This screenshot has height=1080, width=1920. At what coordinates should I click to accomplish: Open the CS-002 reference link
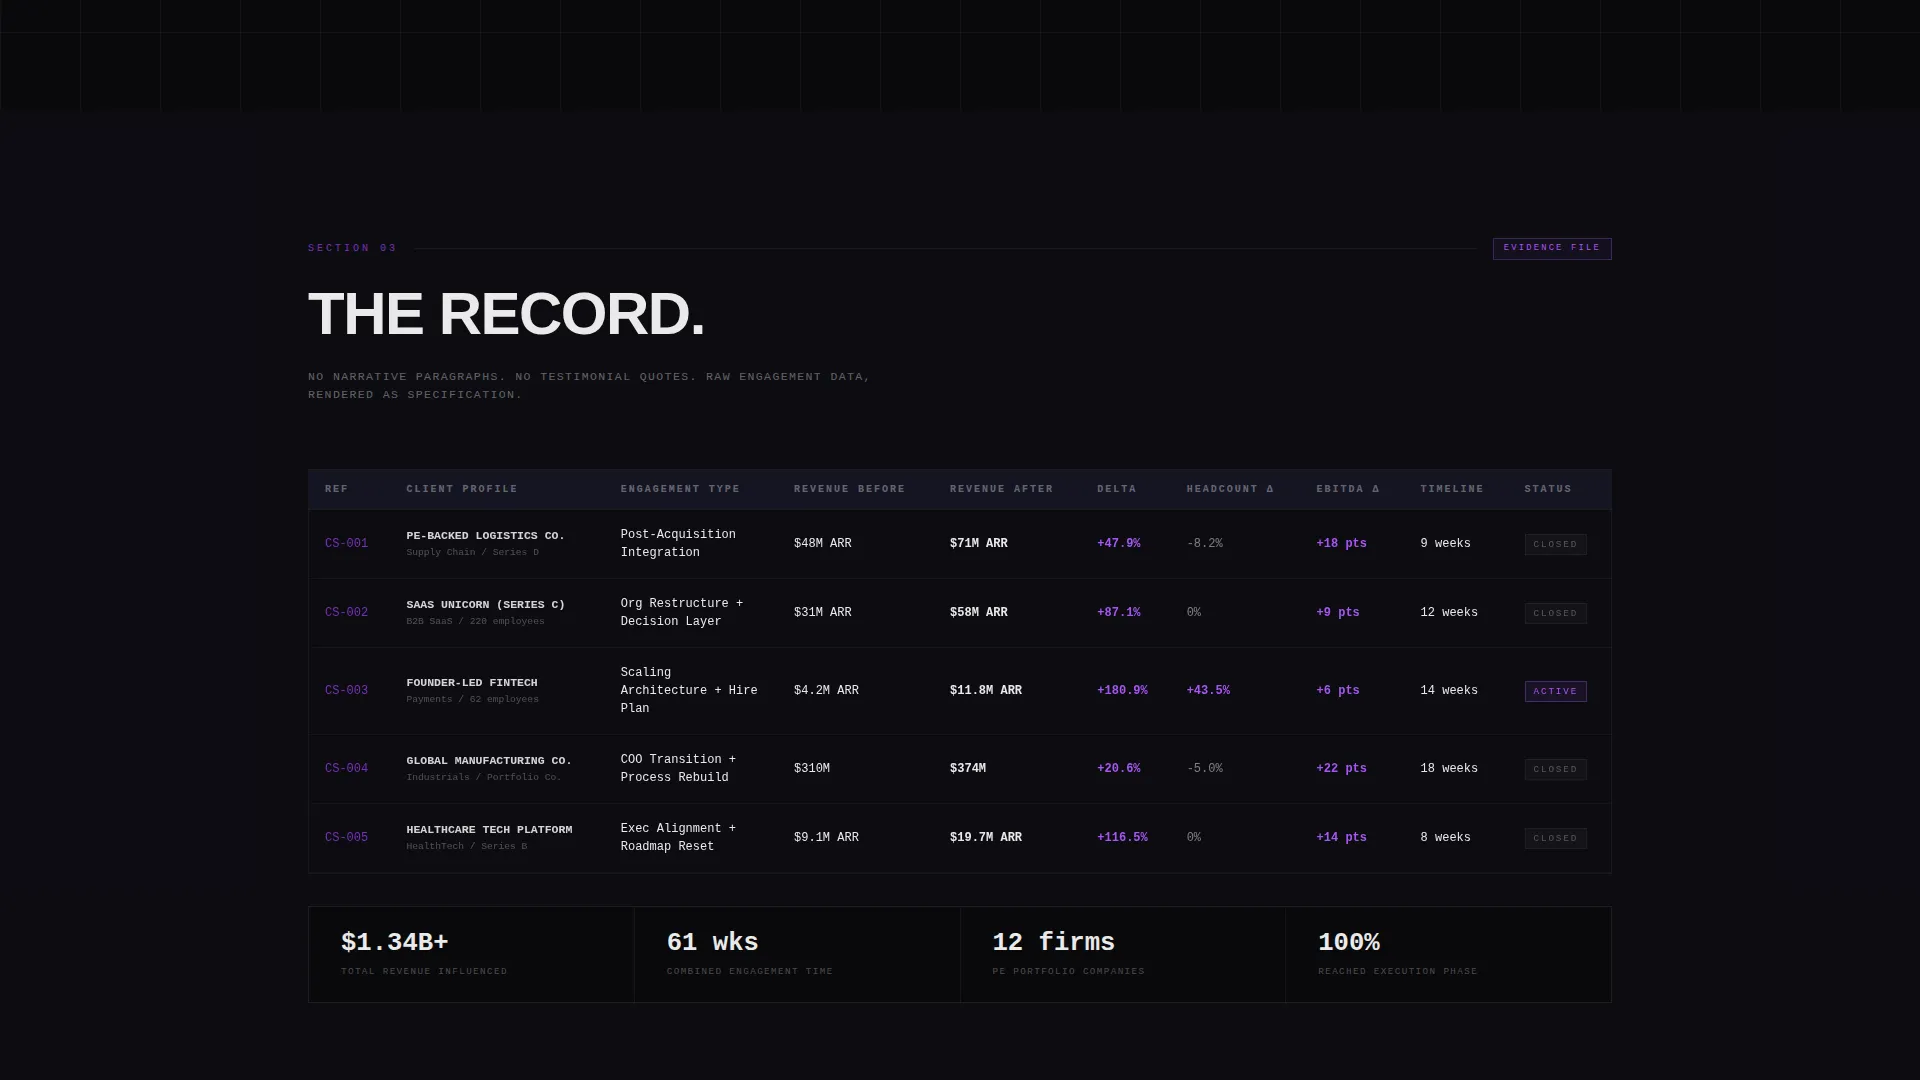click(346, 613)
